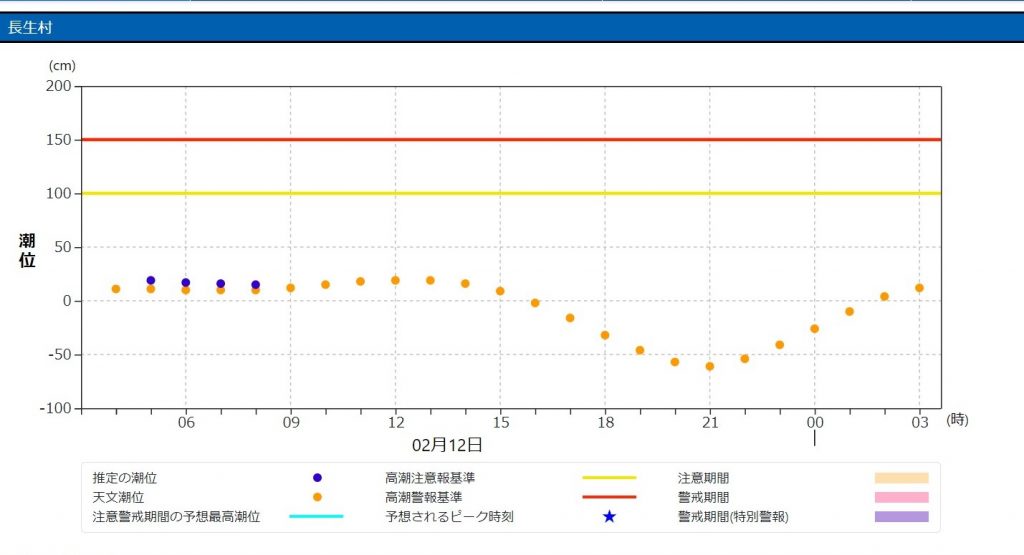This screenshot has width=1024, height=555.
Task: Select the orange tide point at 00時
Action: pyautogui.click(x=814, y=328)
